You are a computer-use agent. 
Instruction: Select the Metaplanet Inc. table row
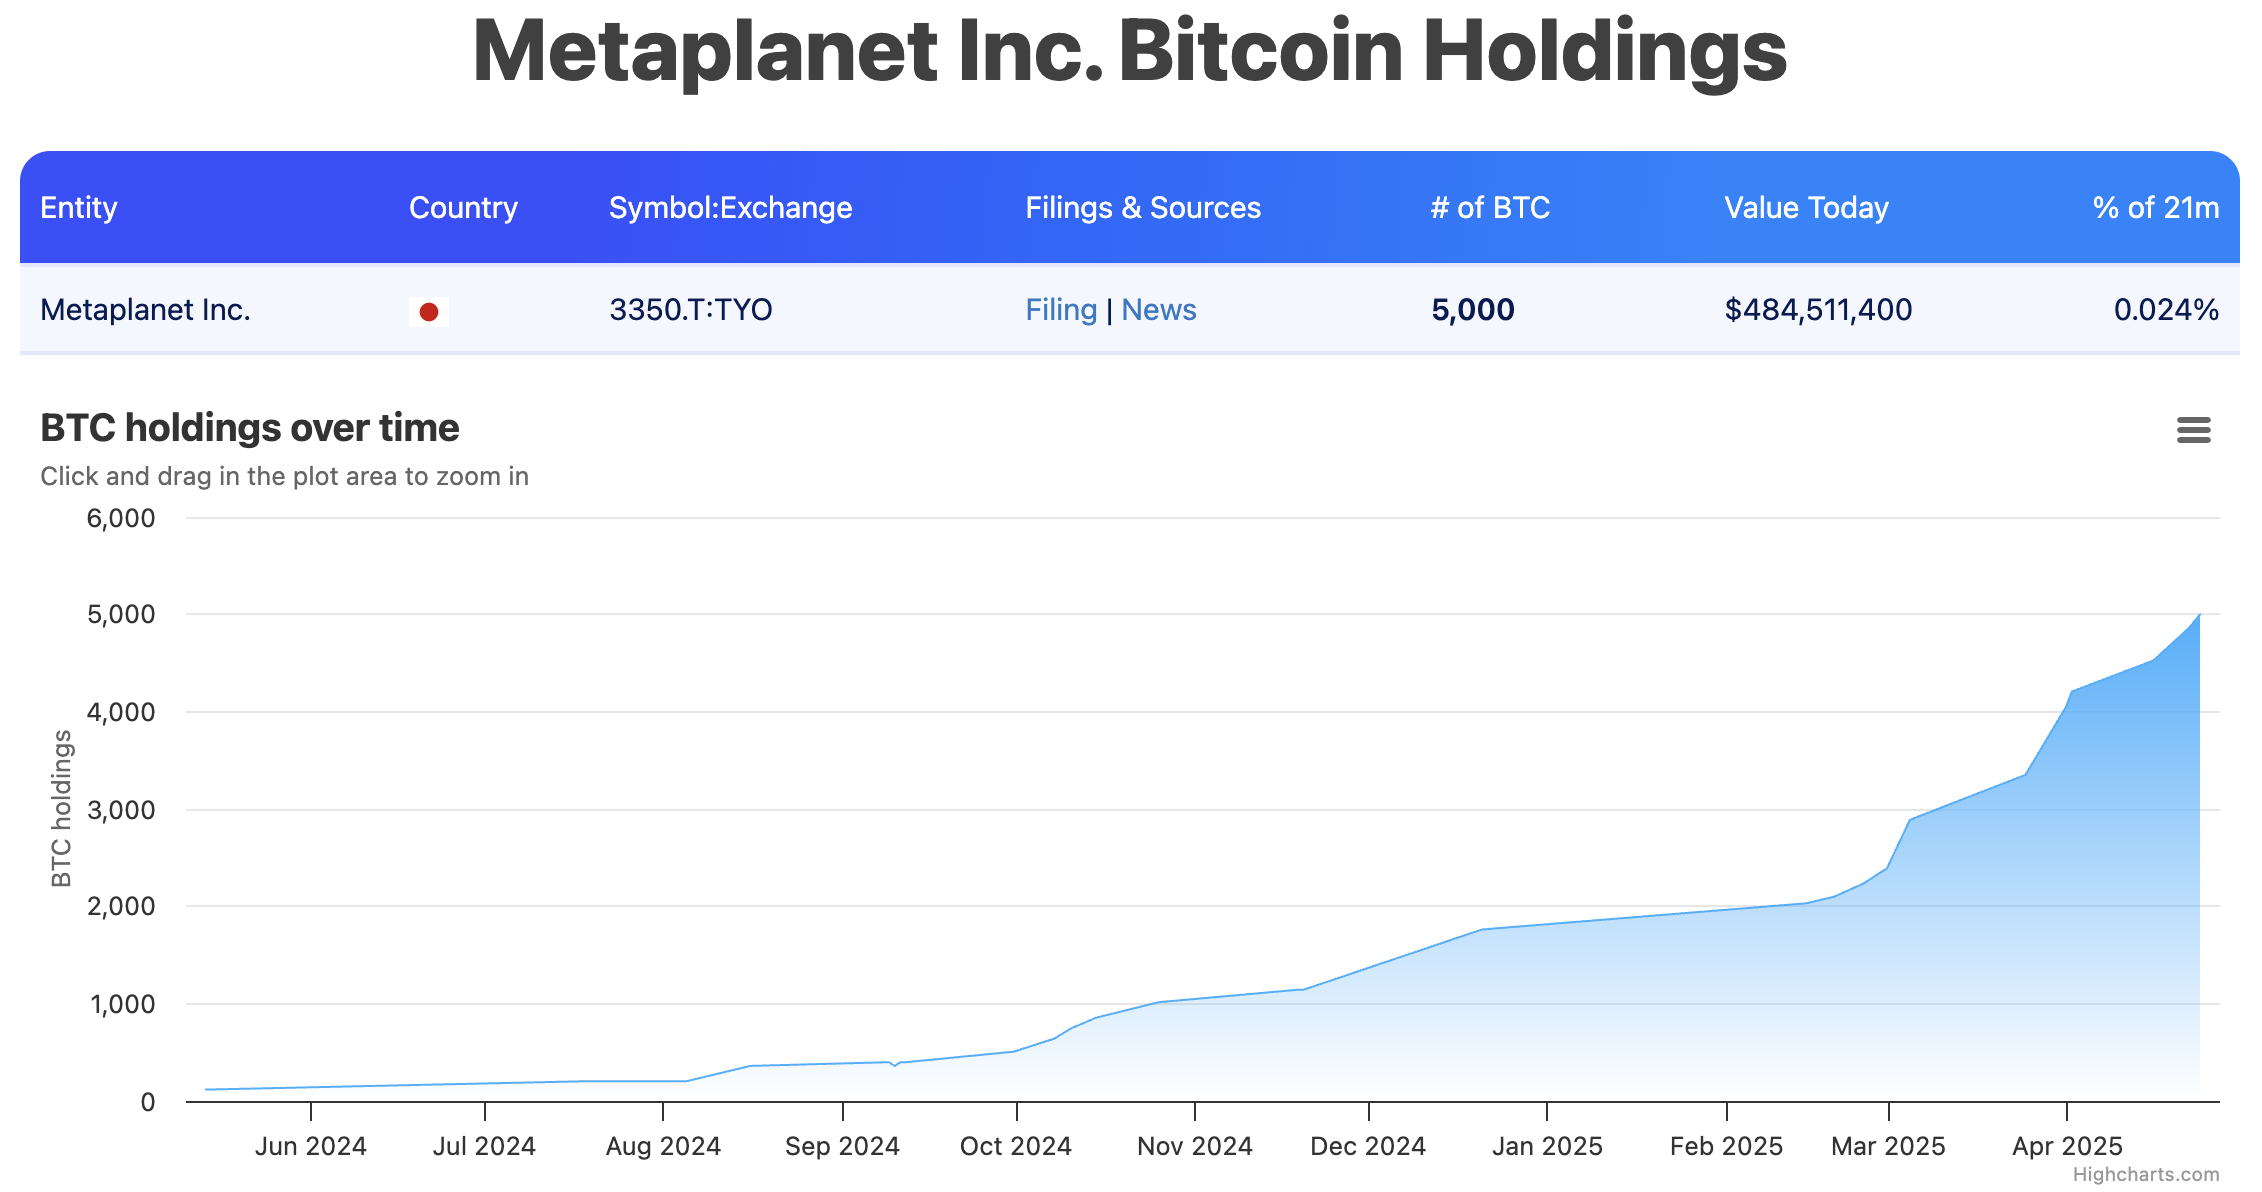coord(146,310)
